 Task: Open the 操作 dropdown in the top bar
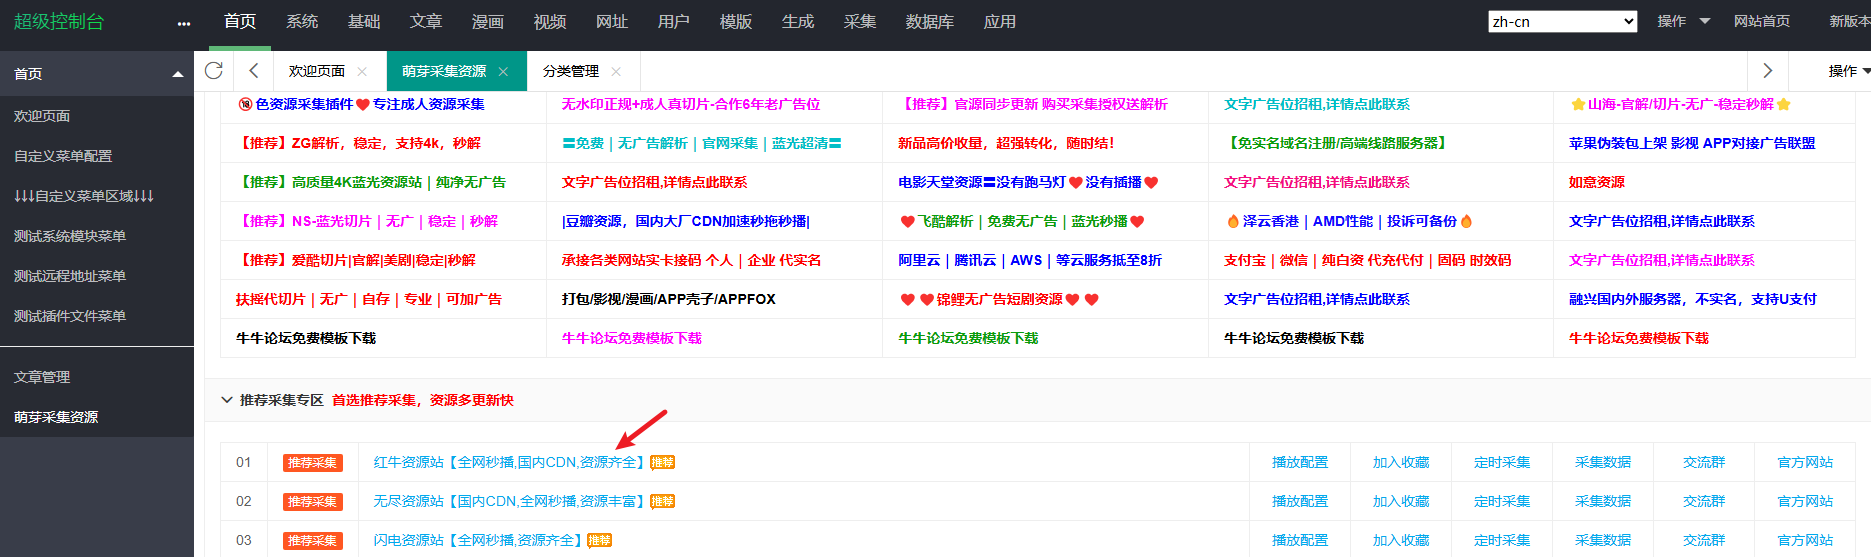click(x=1683, y=21)
